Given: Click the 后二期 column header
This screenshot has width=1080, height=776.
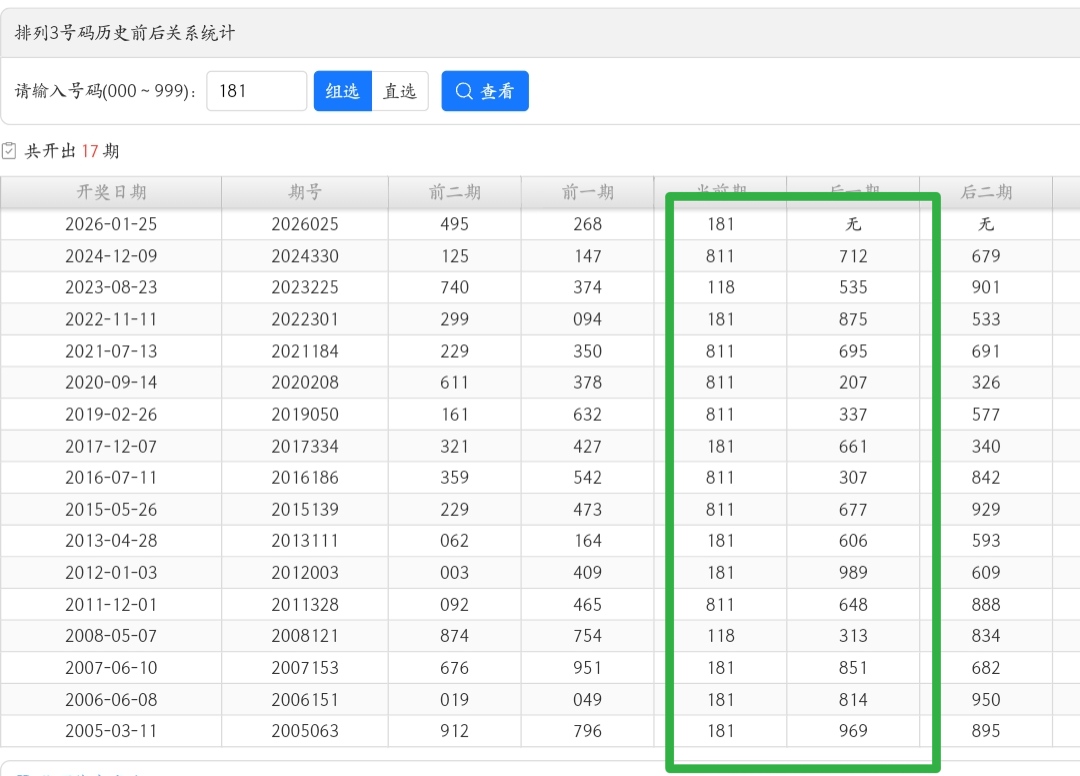Looking at the screenshot, I should 986,192.
